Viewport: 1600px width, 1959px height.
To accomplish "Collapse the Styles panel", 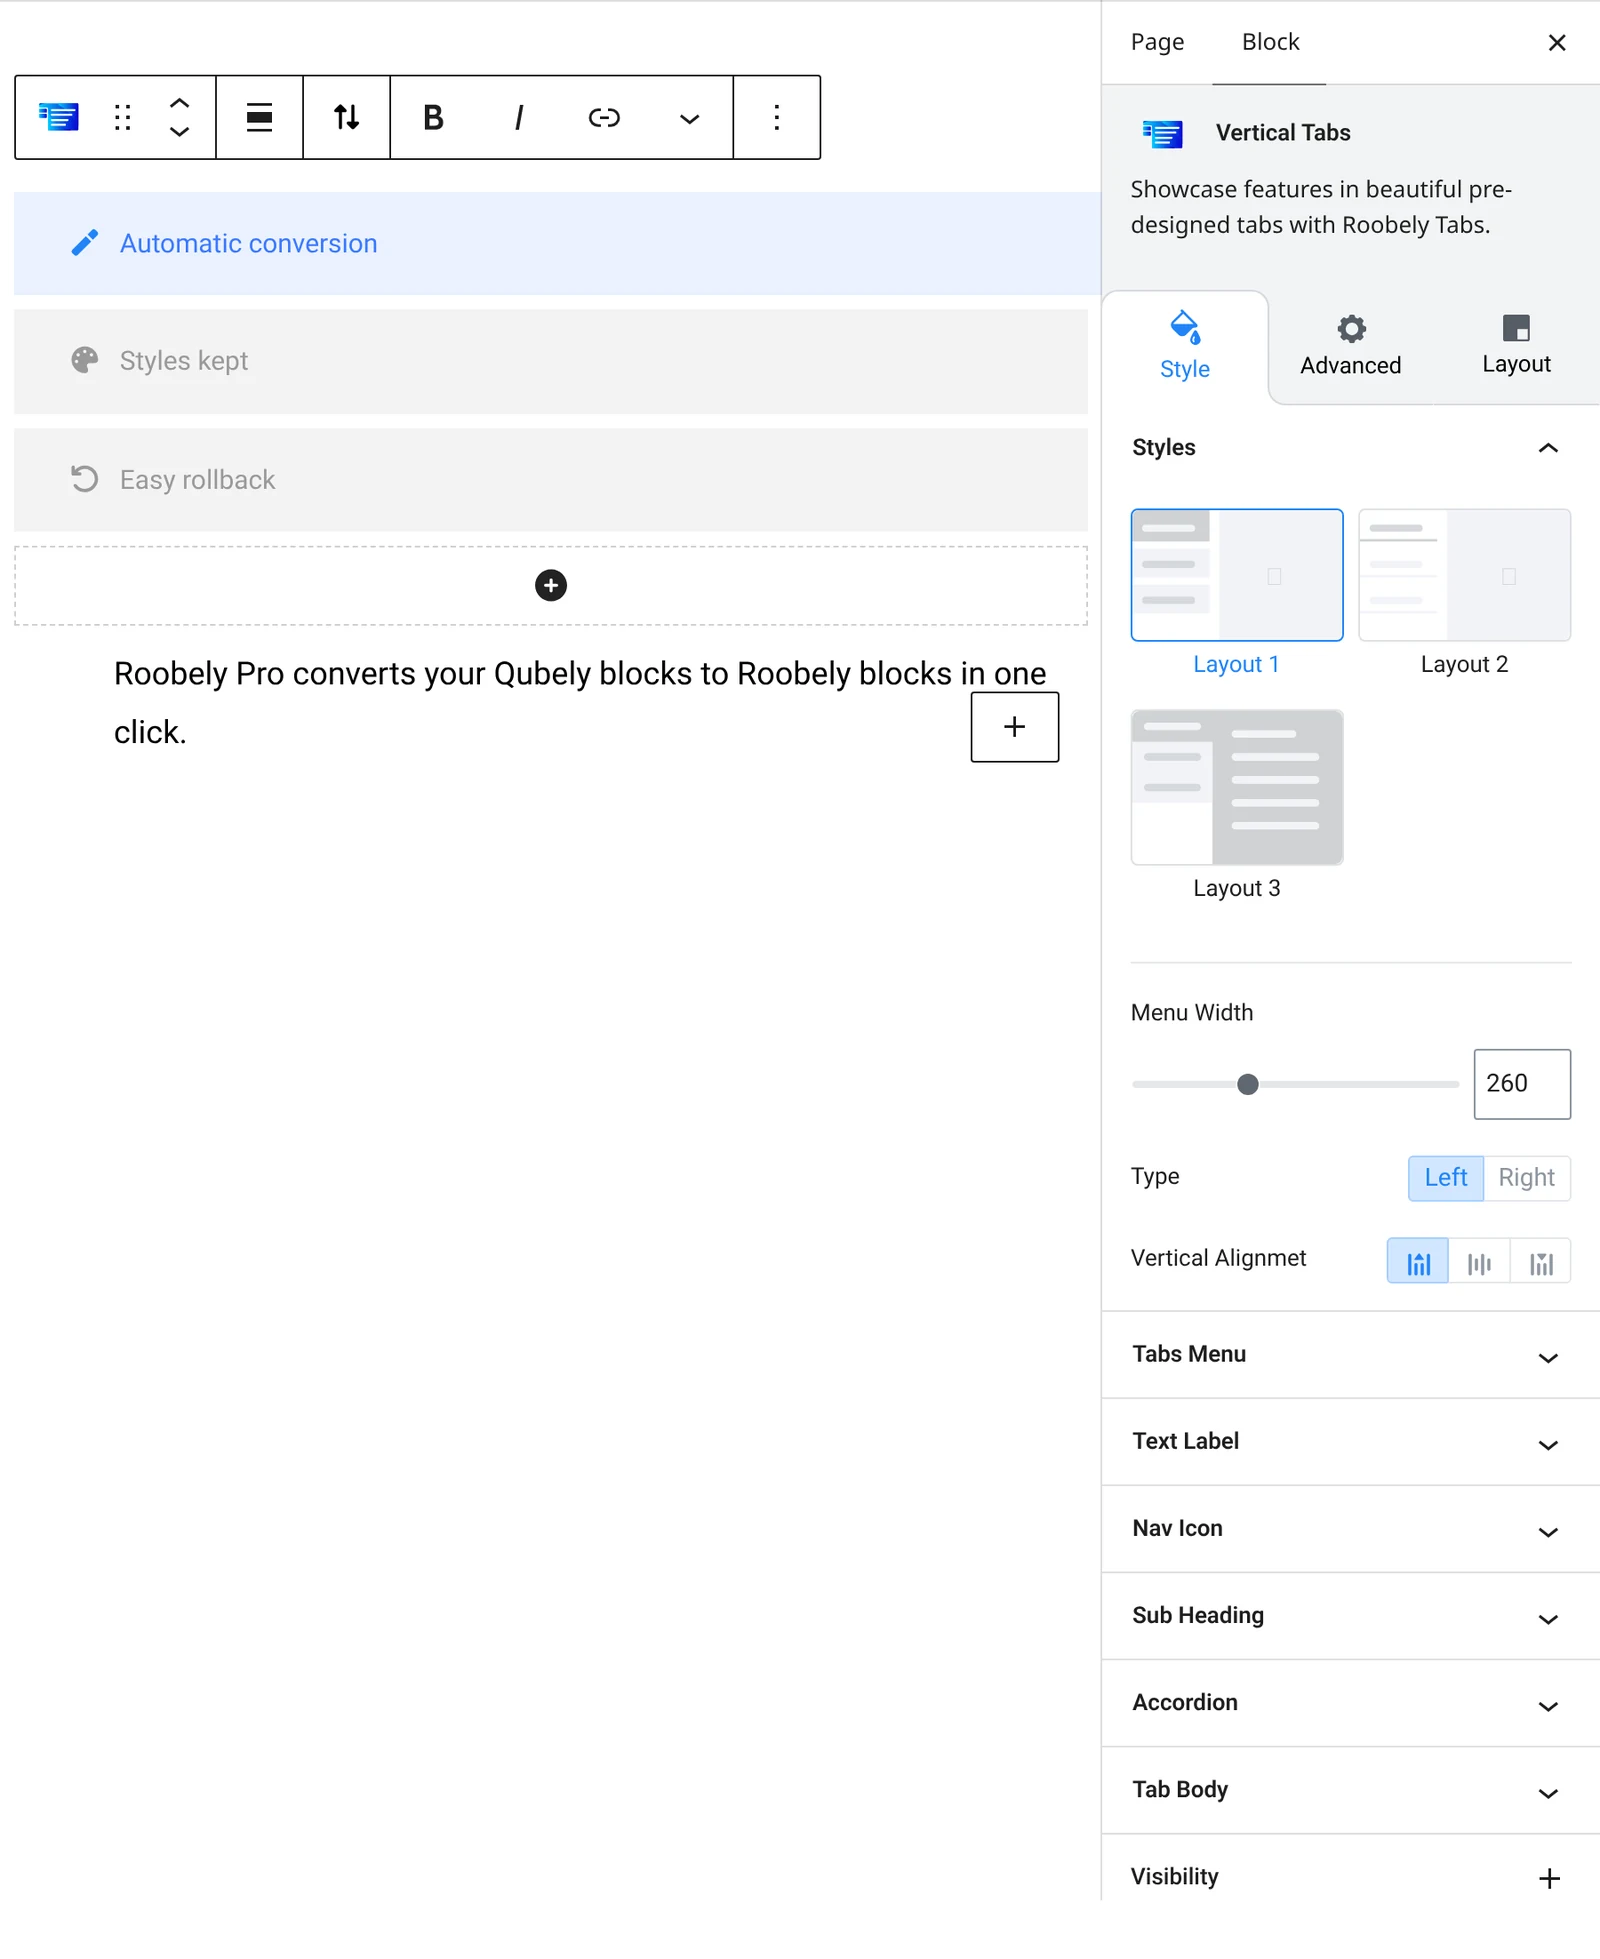I will [1351, 447].
